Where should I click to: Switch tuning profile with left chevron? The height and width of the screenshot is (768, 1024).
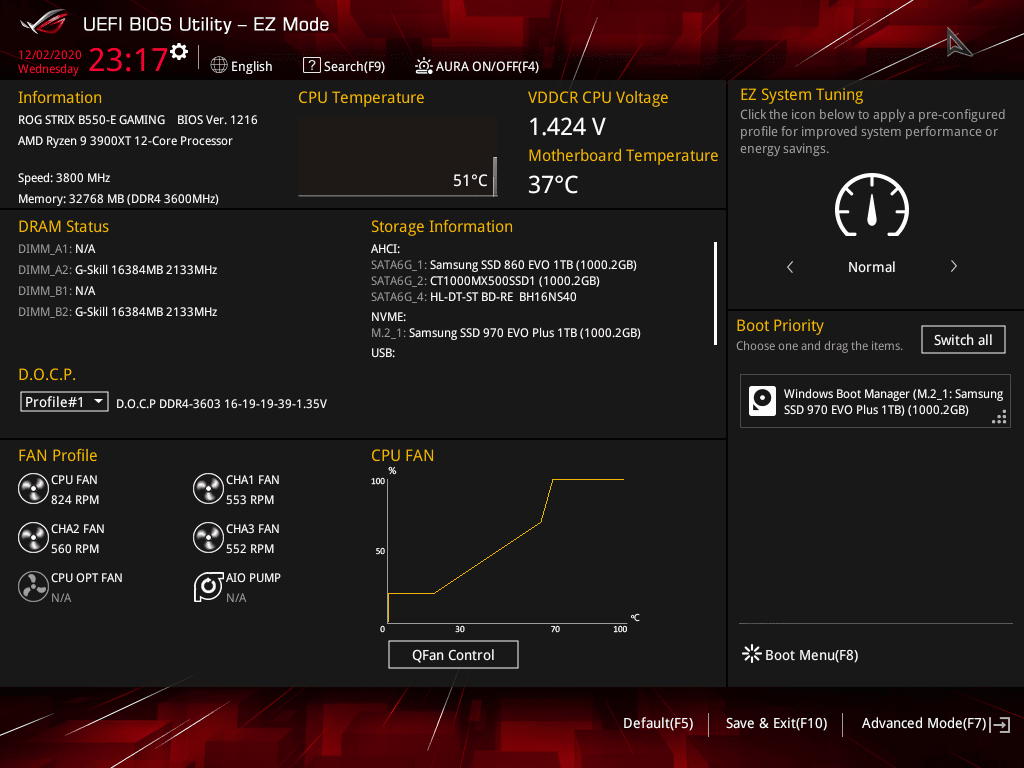[x=790, y=266]
